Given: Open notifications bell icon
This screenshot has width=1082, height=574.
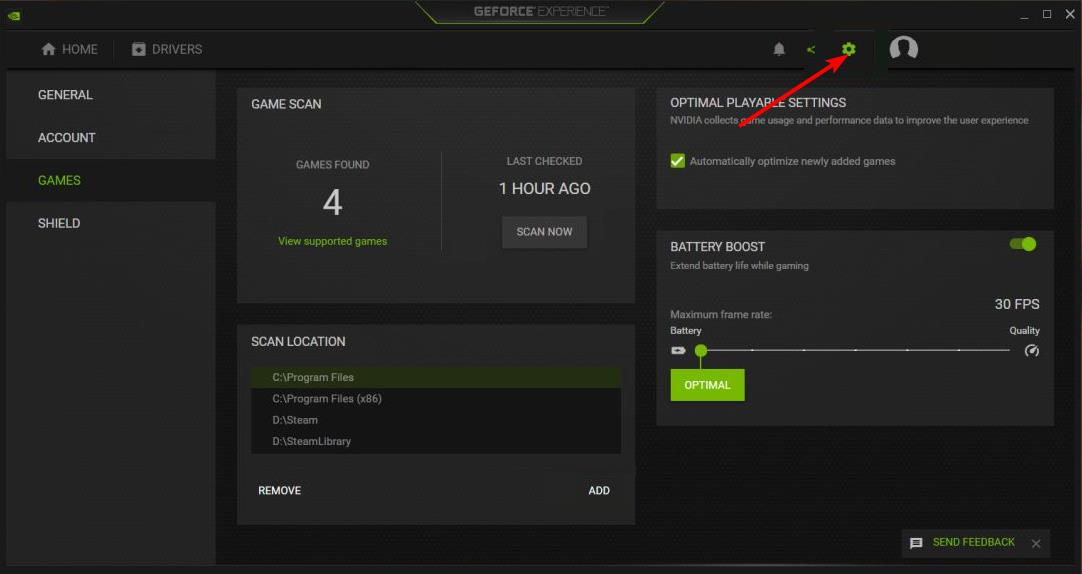Looking at the screenshot, I should click(x=779, y=49).
